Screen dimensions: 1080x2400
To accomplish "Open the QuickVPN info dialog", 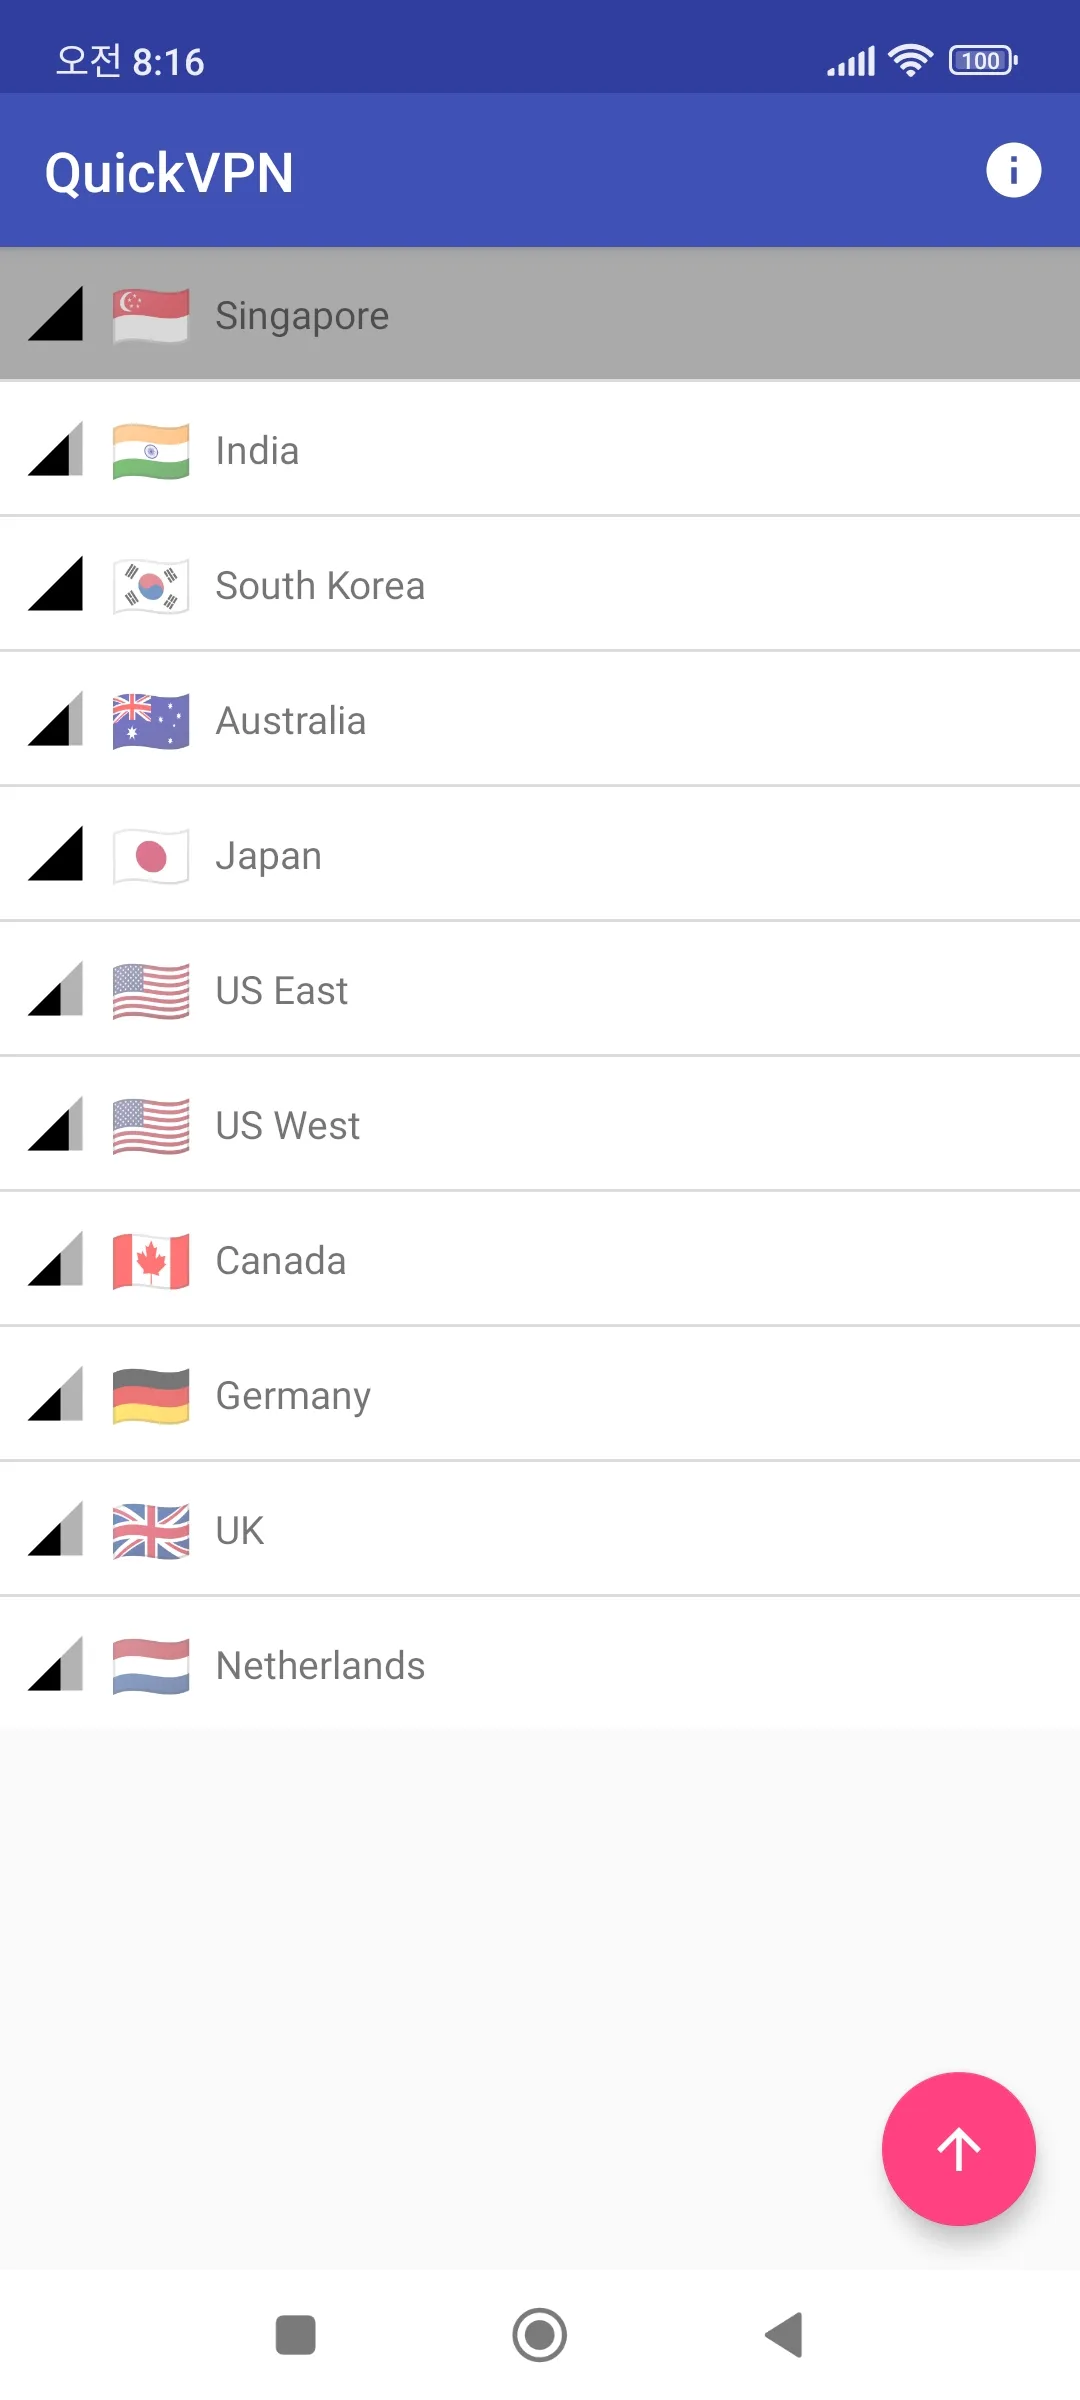I will pyautogui.click(x=1013, y=170).
